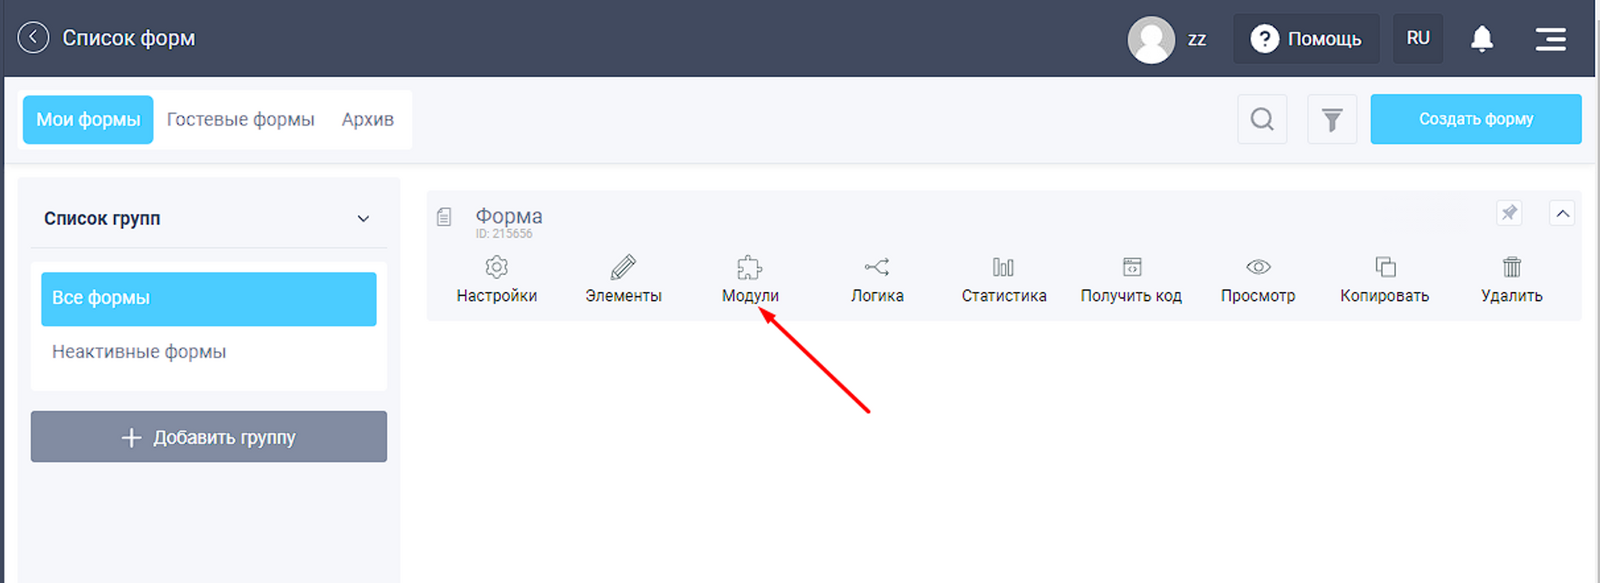This screenshot has width=1600, height=583.
Task: Open the Elements pencil icon
Action: pos(623,268)
